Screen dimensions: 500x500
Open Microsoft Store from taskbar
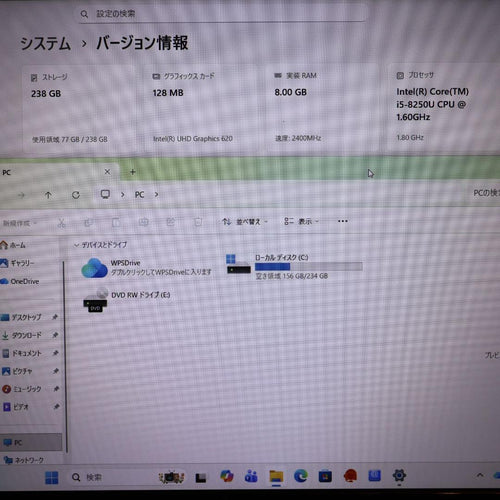pos(325,476)
